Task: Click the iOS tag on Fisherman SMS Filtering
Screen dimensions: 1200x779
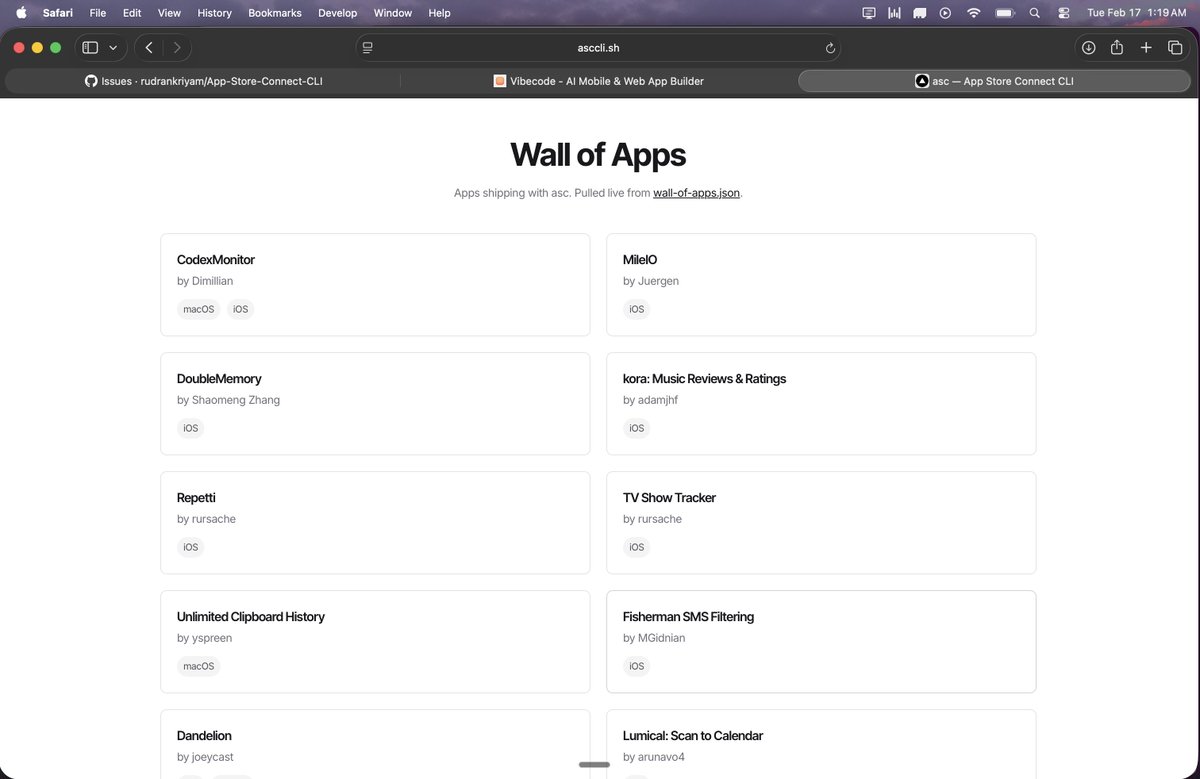Action: point(636,666)
